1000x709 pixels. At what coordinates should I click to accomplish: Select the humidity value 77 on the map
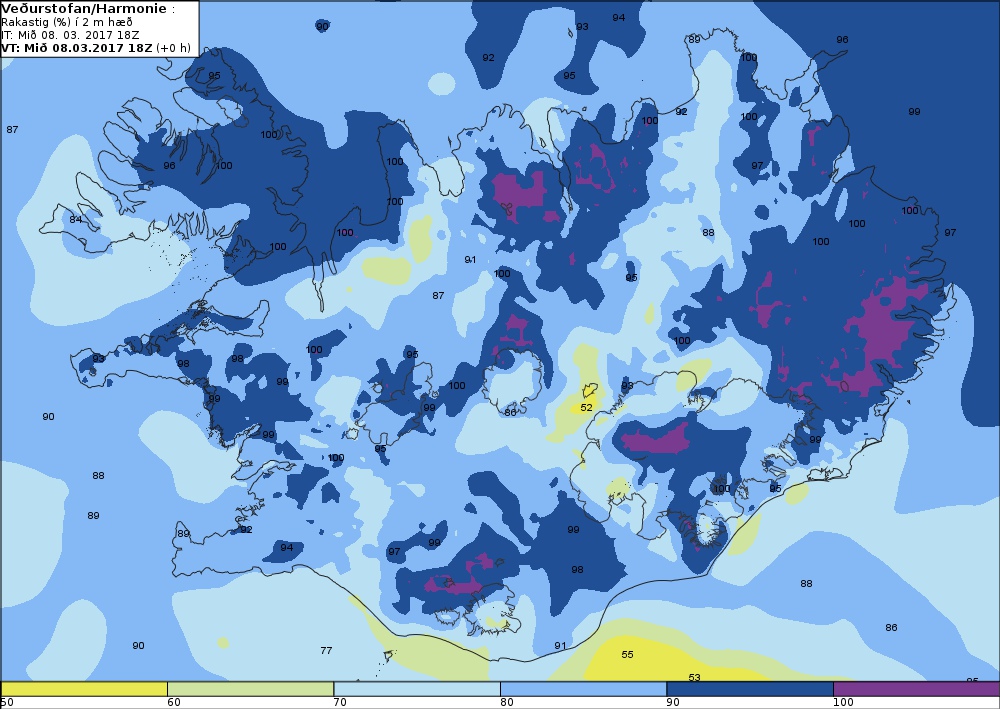(326, 651)
